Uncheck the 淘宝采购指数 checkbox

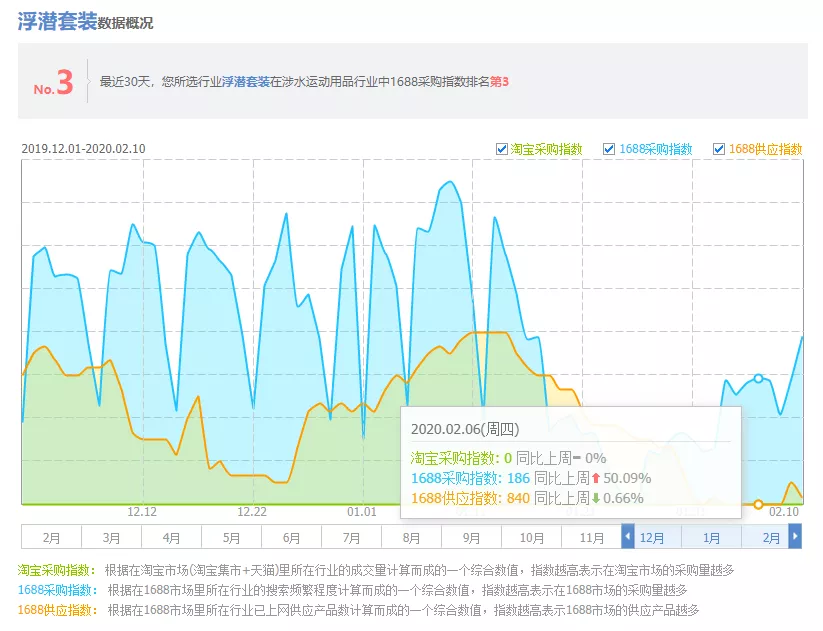click(x=502, y=149)
